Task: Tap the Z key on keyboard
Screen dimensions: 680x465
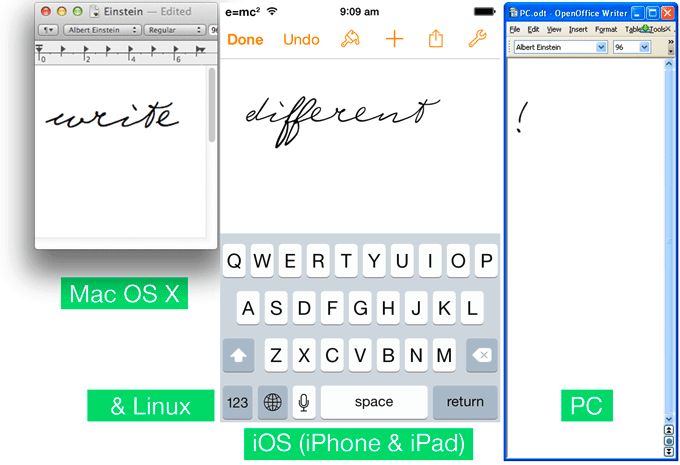Action: (276, 355)
